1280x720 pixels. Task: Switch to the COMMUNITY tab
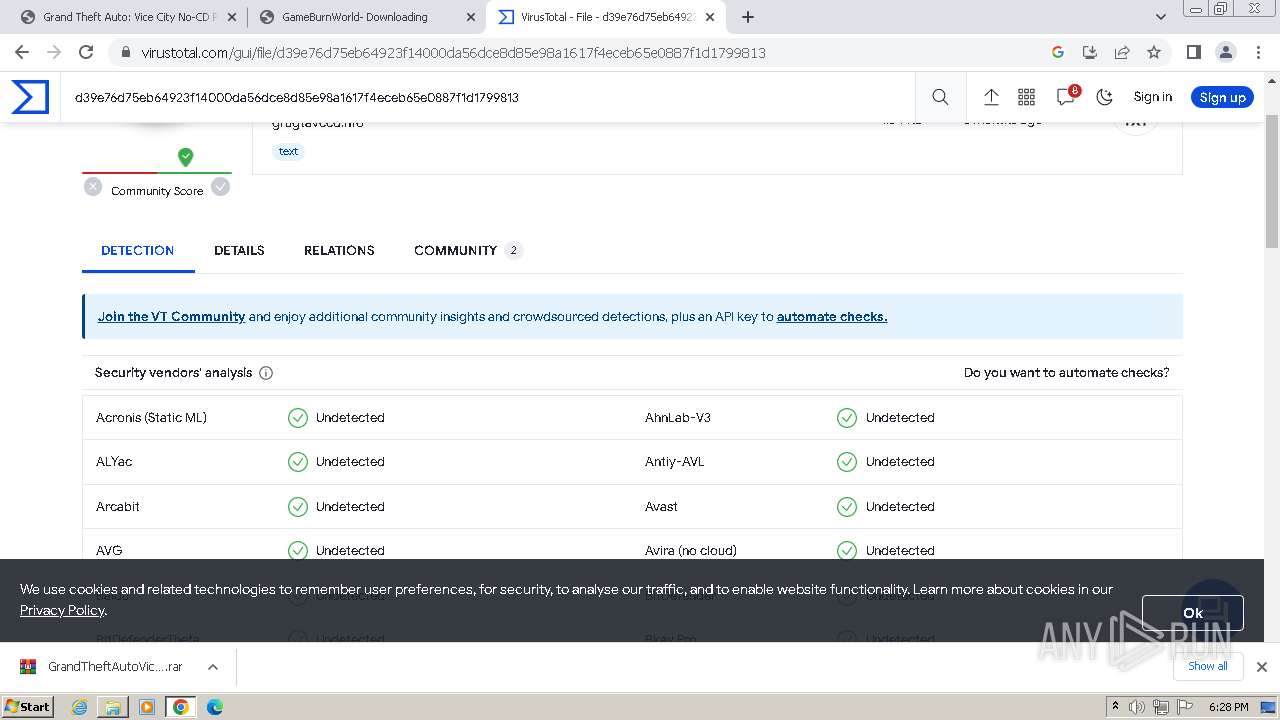tap(467, 250)
